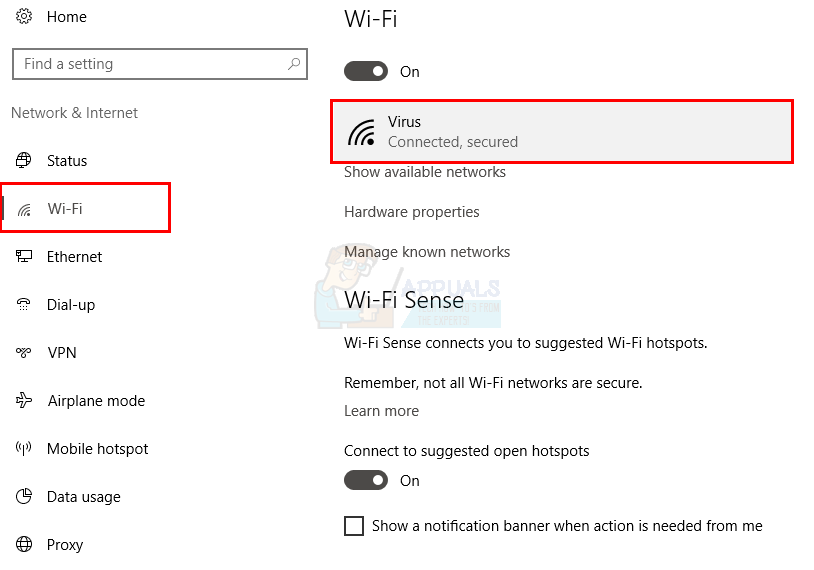Viewport: 814px width, 570px height.
Task: Click the Dial-up icon
Action: [24, 305]
